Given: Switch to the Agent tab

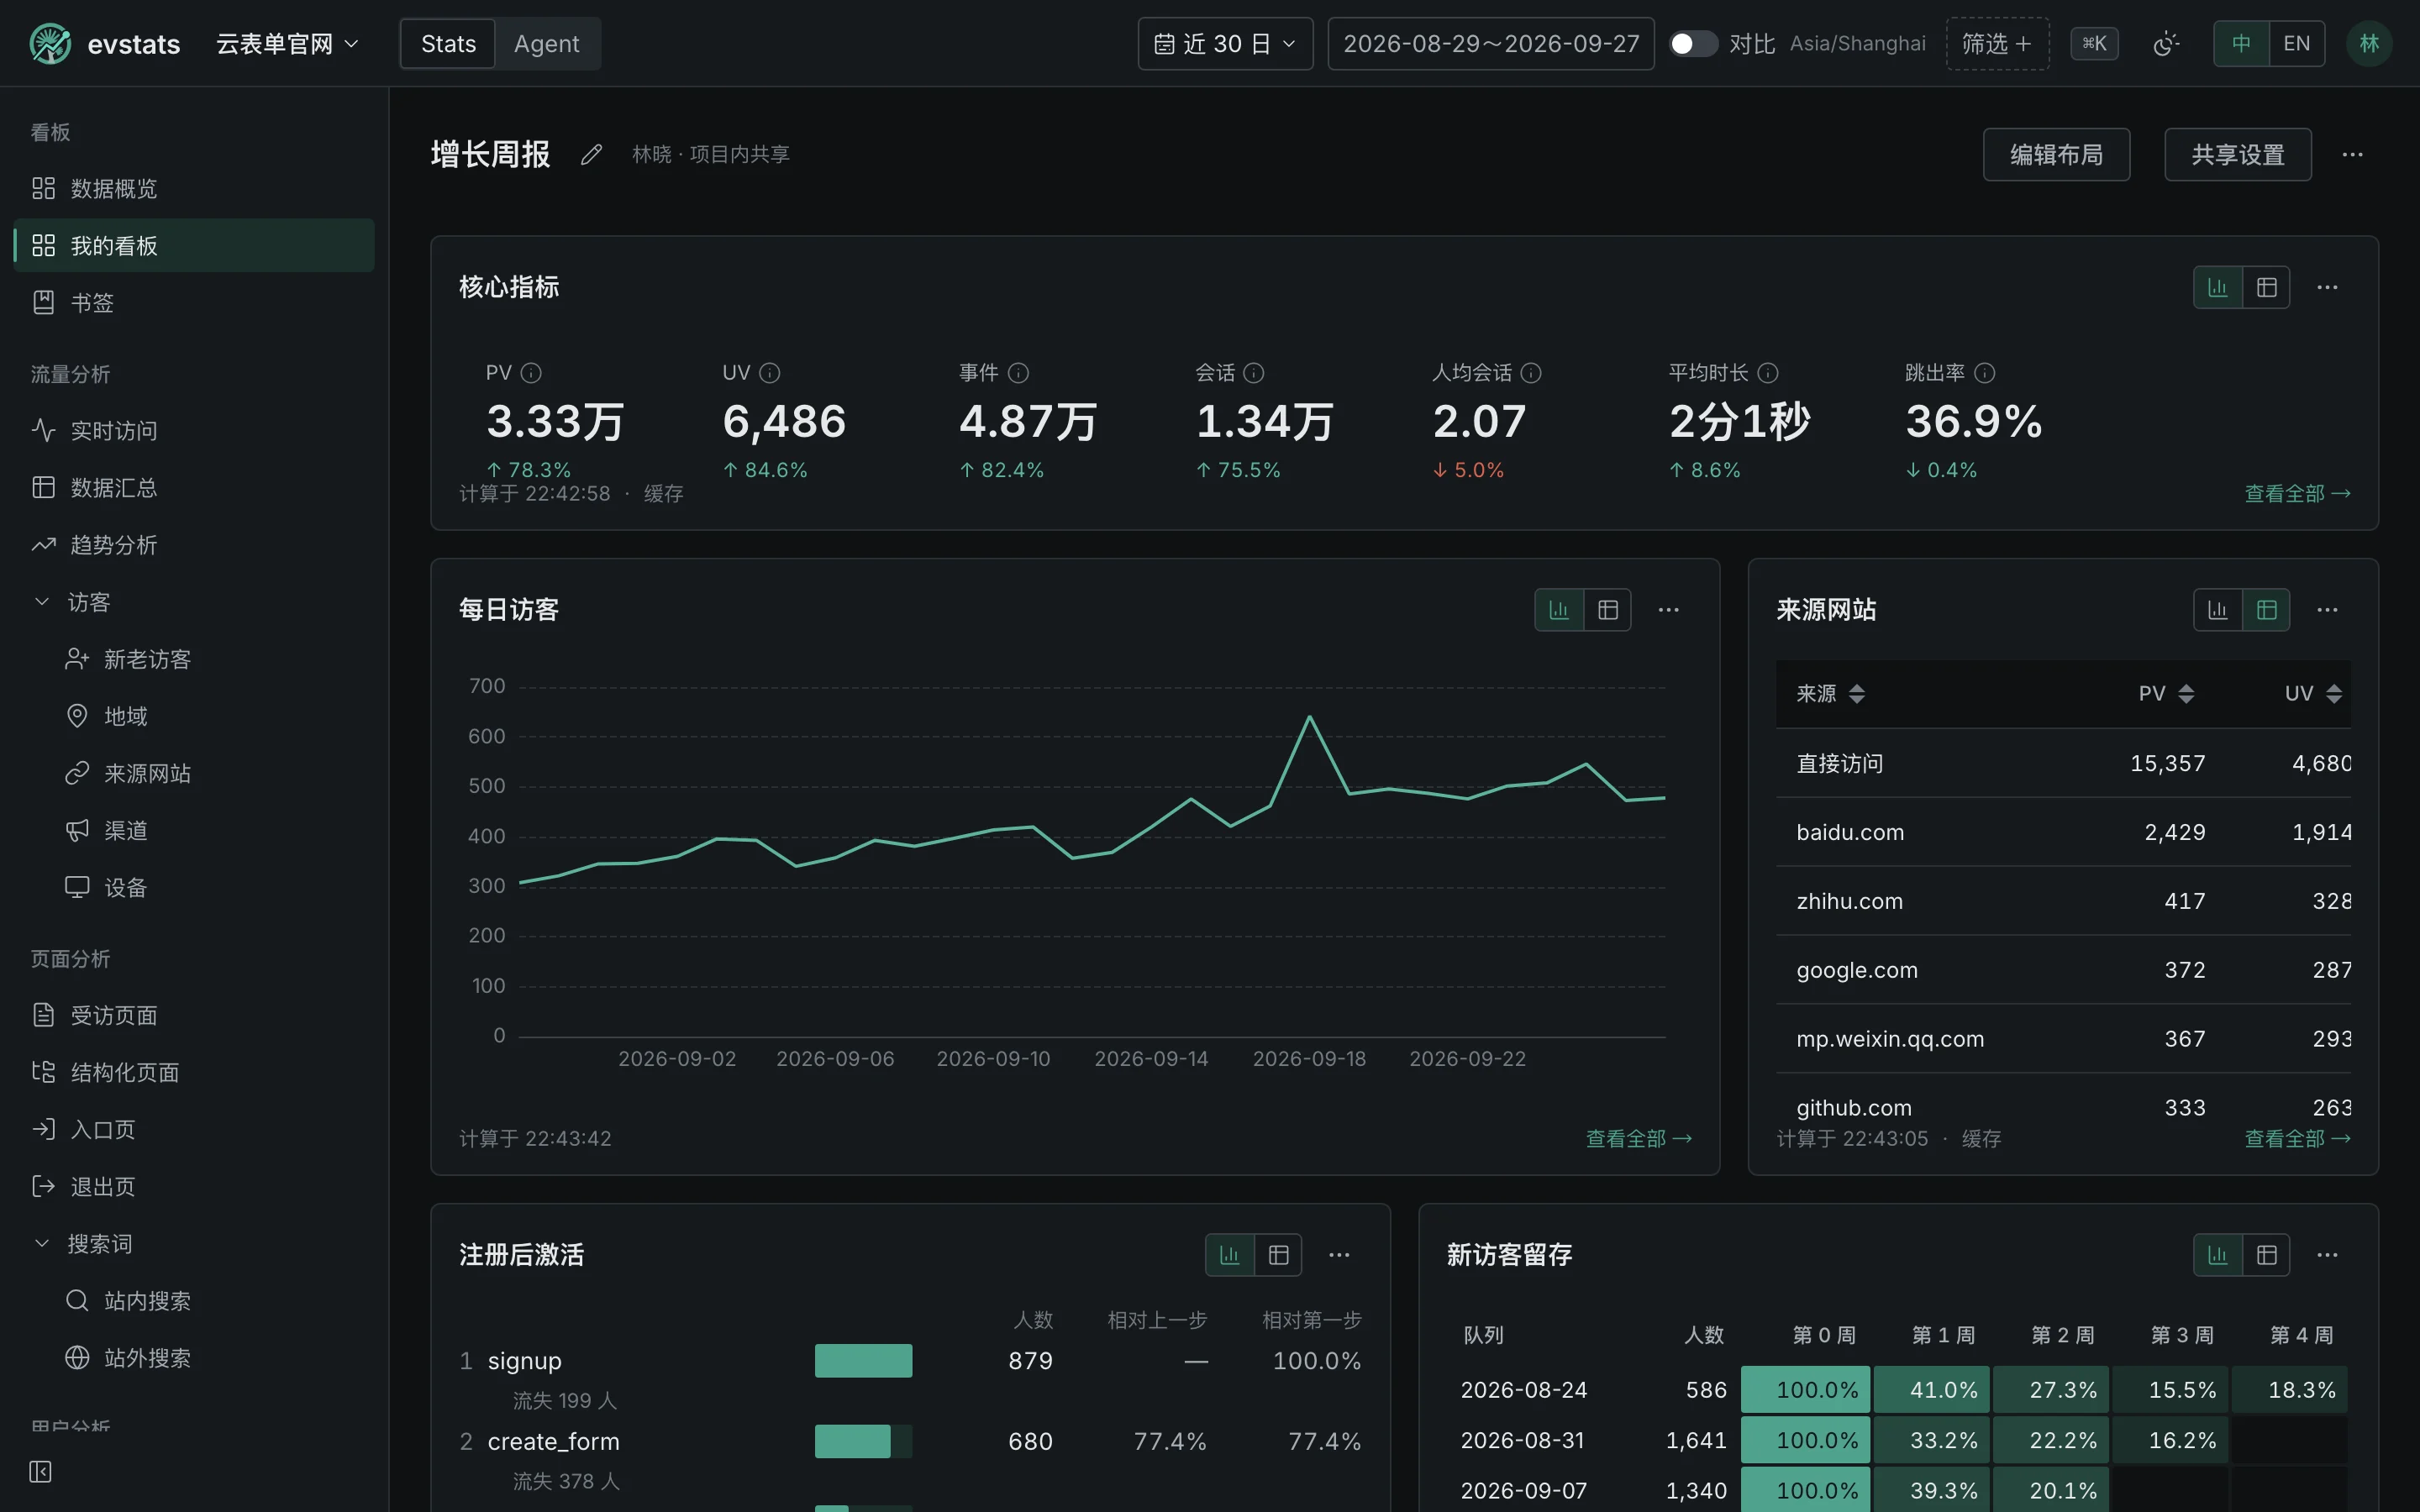Looking at the screenshot, I should (546, 44).
